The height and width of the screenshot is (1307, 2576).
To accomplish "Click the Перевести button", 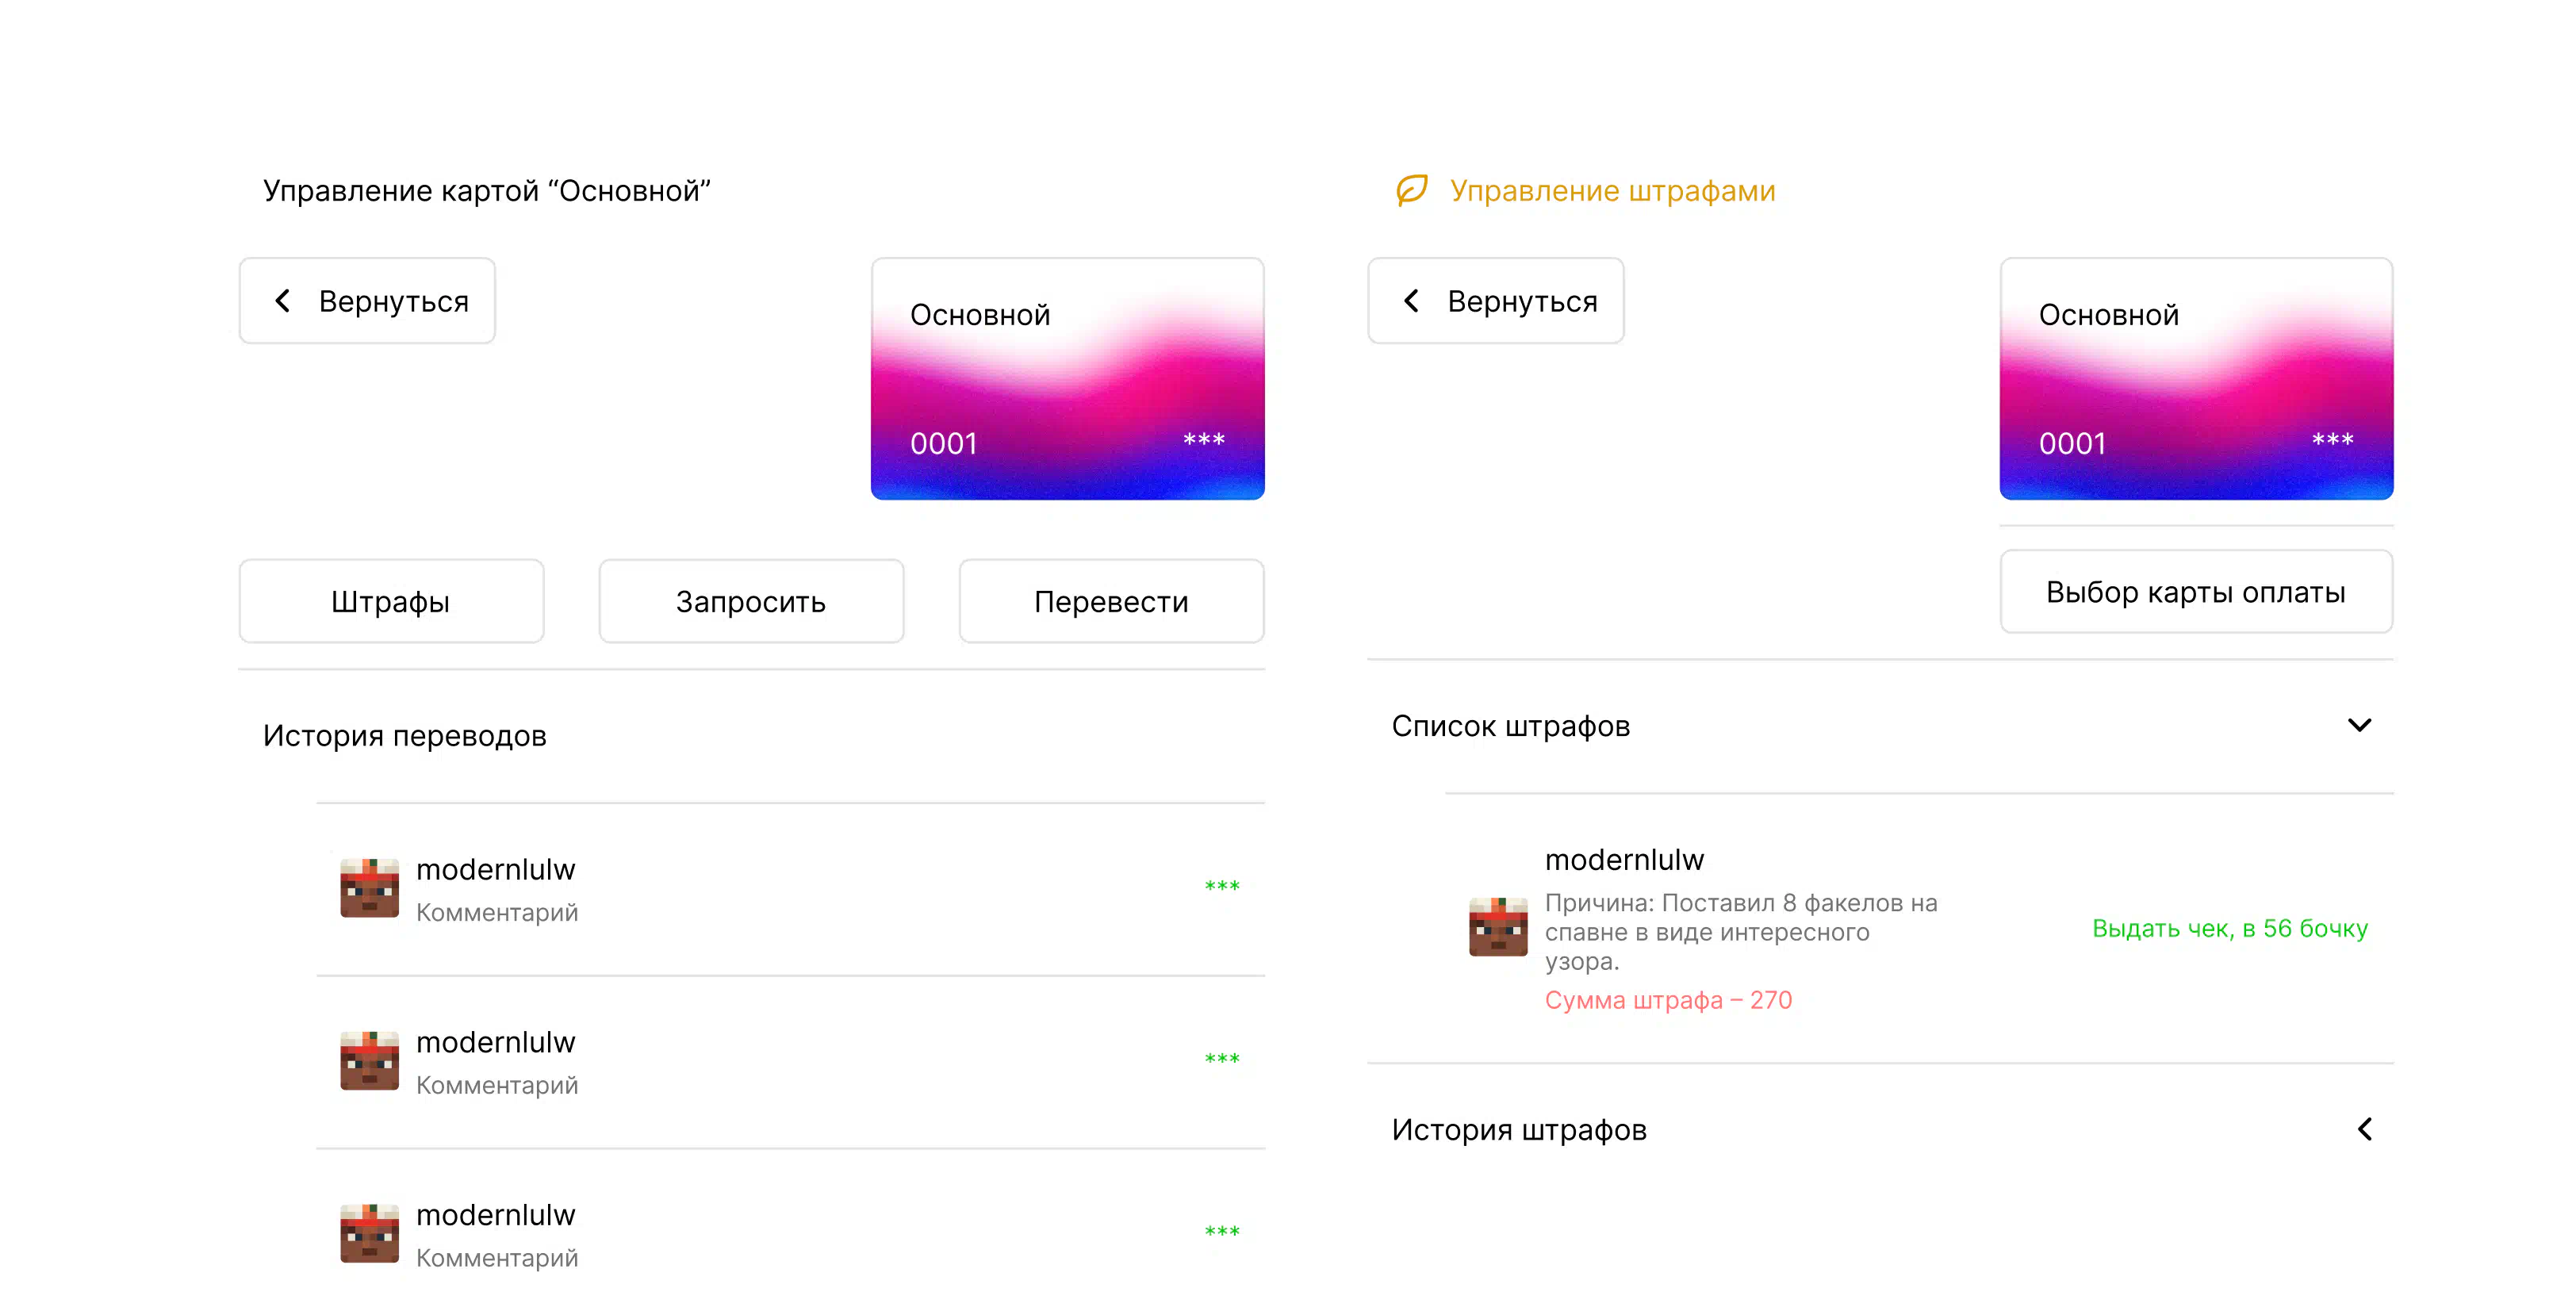I will pyautogui.click(x=1111, y=601).
